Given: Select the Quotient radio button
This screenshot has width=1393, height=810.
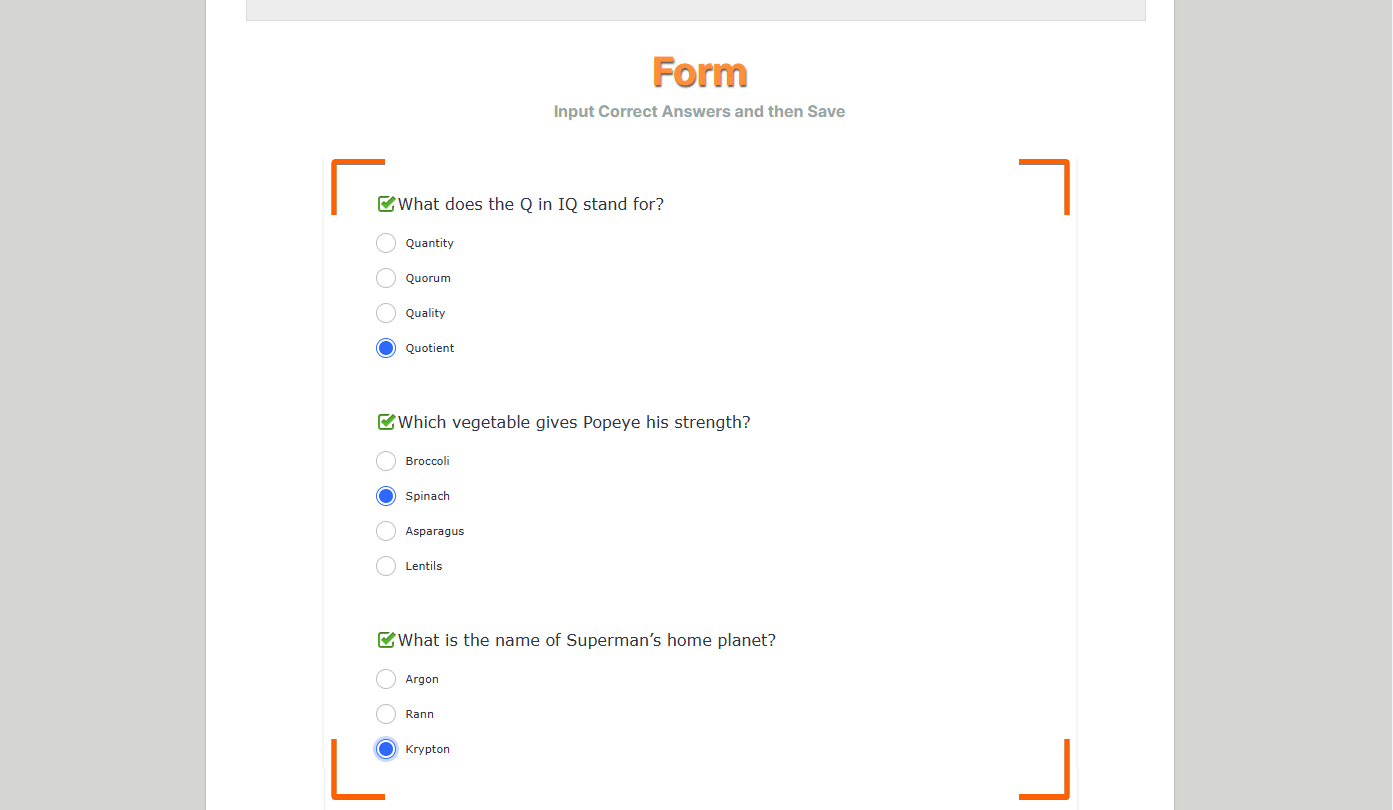Looking at the screenshot, I should click(x=386, y=348).
